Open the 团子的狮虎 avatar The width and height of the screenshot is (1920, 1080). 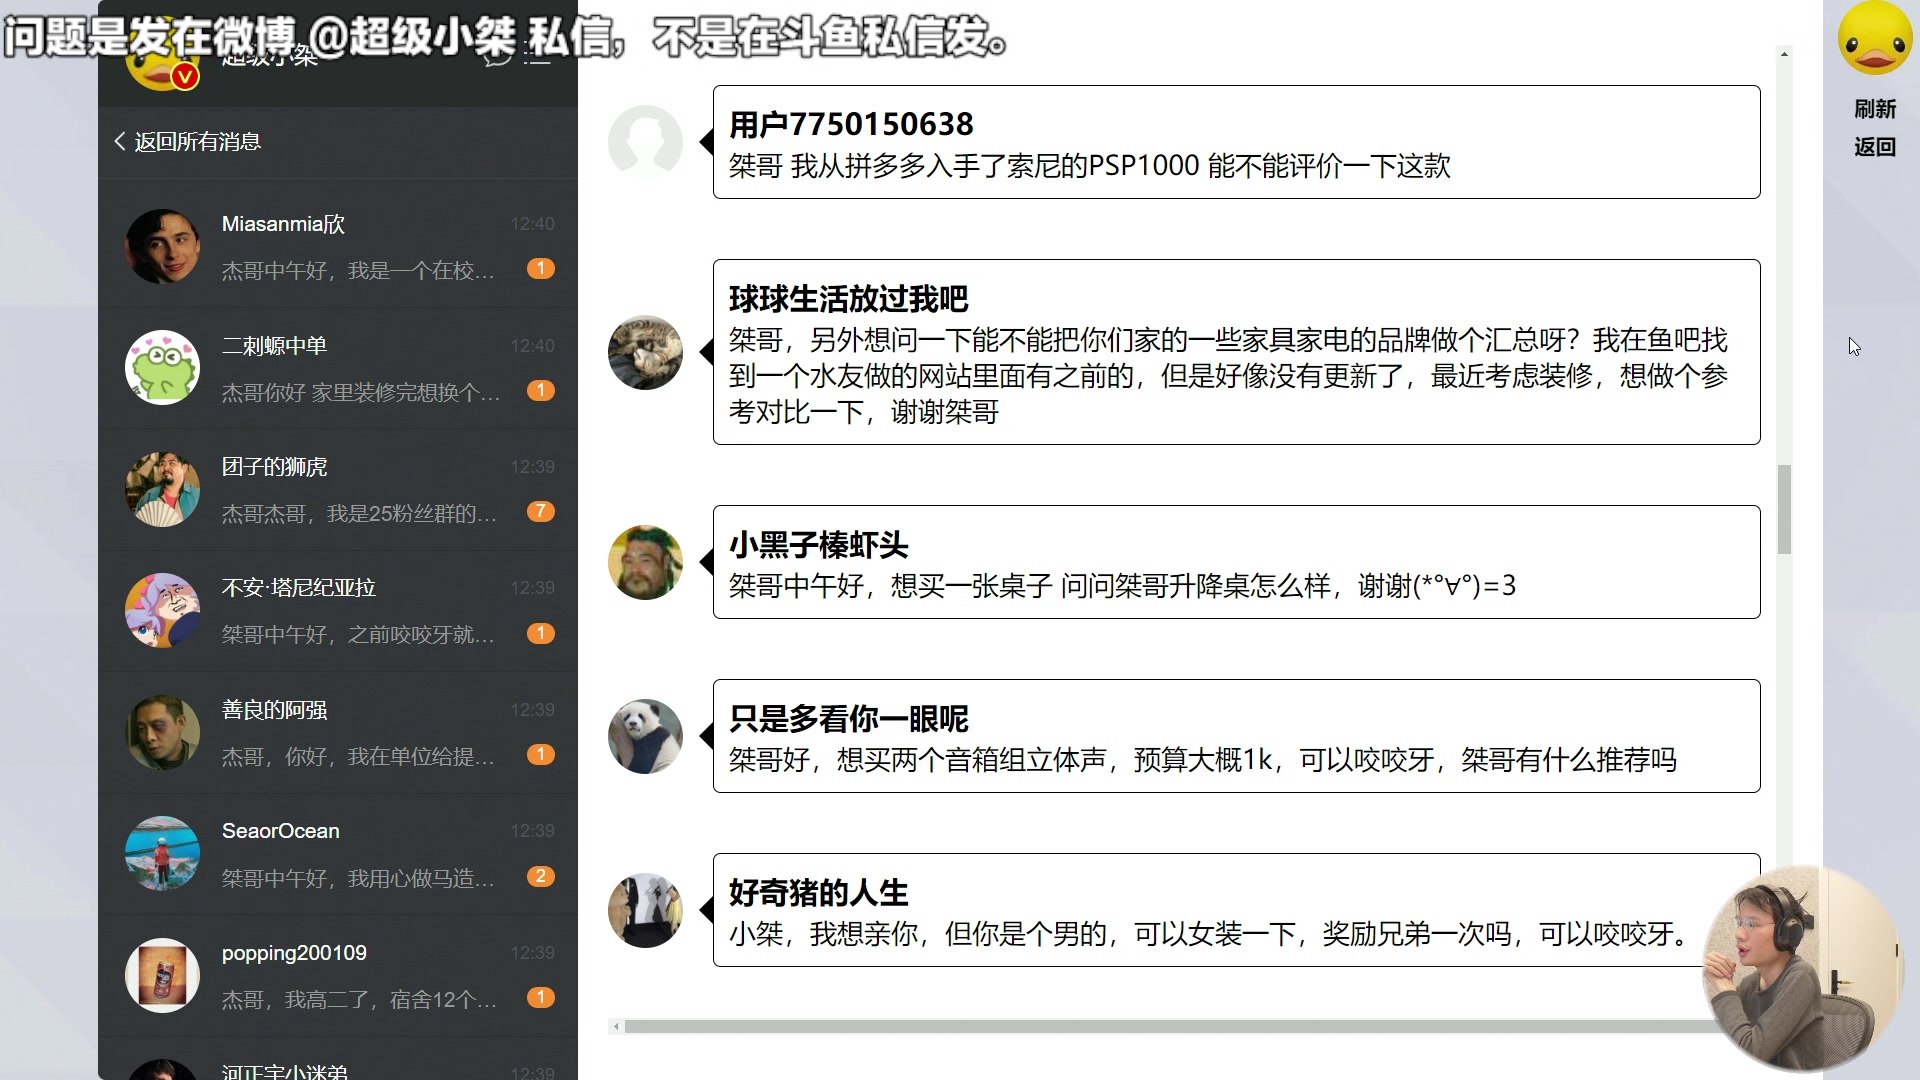pos(162,489)
